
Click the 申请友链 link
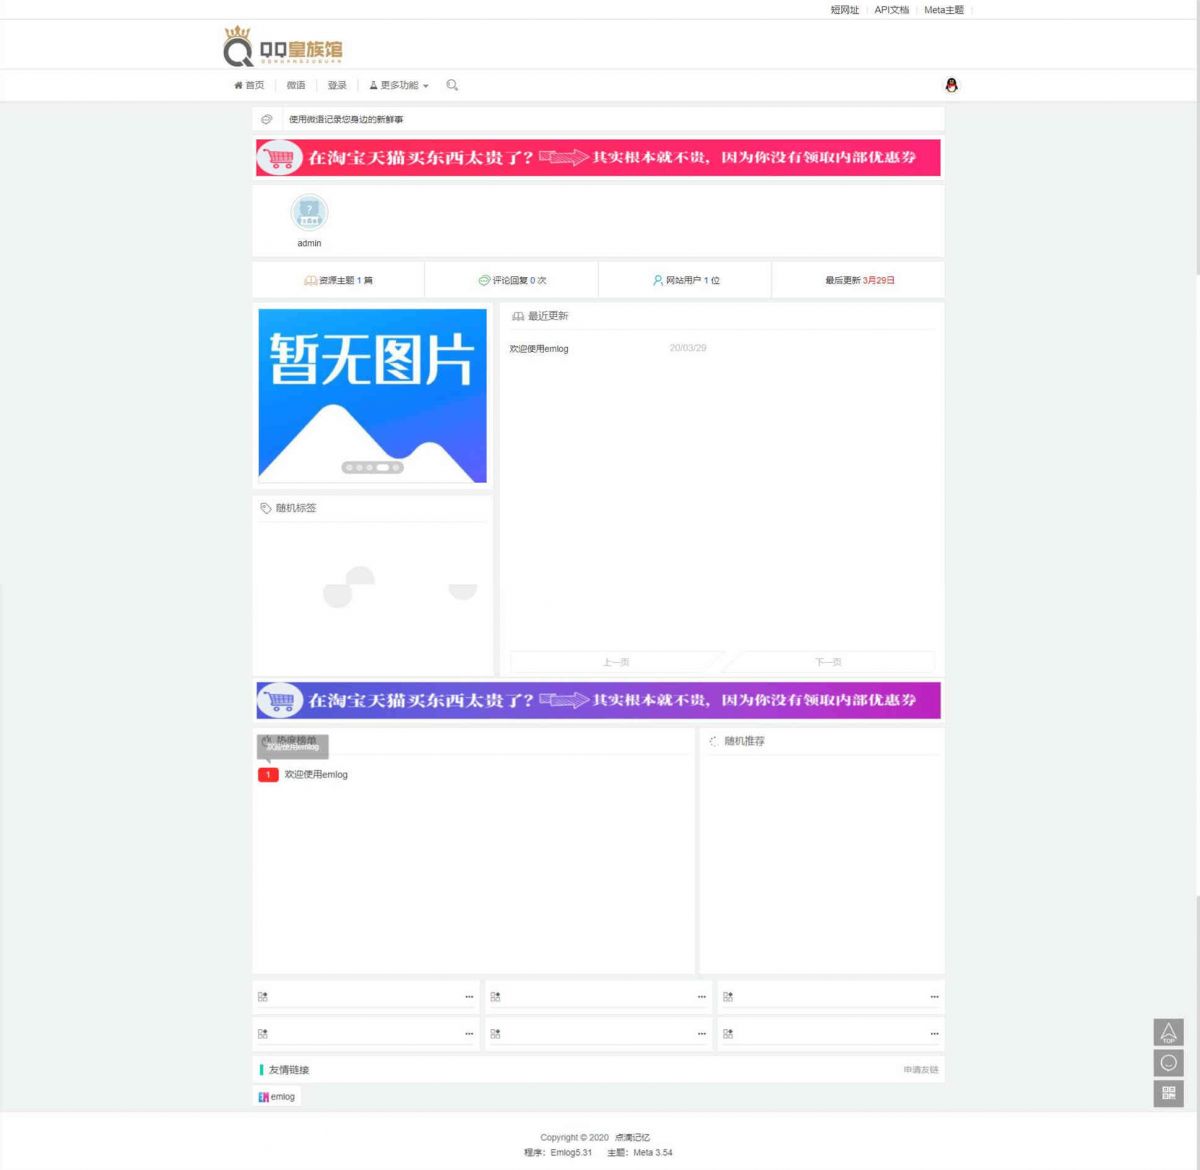918,1069
